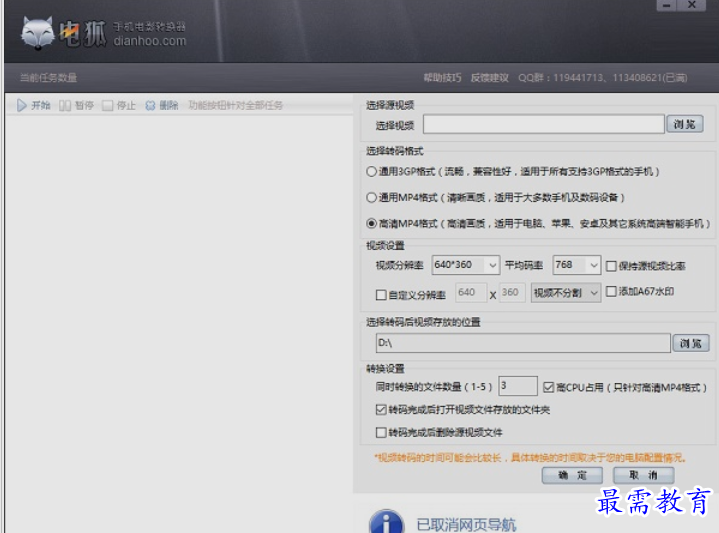This screenshot has width=719, height=533.
Task: Toggle 转码完成后打开视频文件存放的文件夹 checkbox
Action: [x=381, y=410]
